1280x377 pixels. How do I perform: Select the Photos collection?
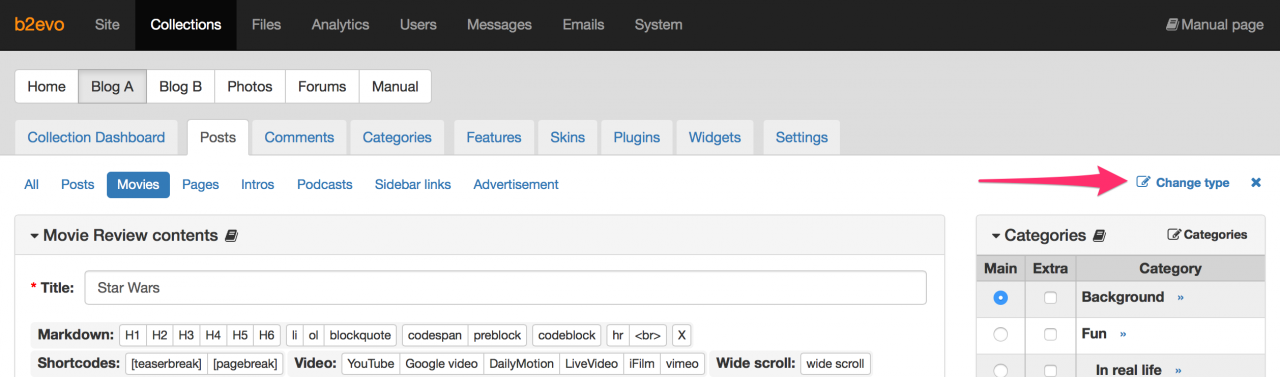pyautogui.click(x=250, y=86)
